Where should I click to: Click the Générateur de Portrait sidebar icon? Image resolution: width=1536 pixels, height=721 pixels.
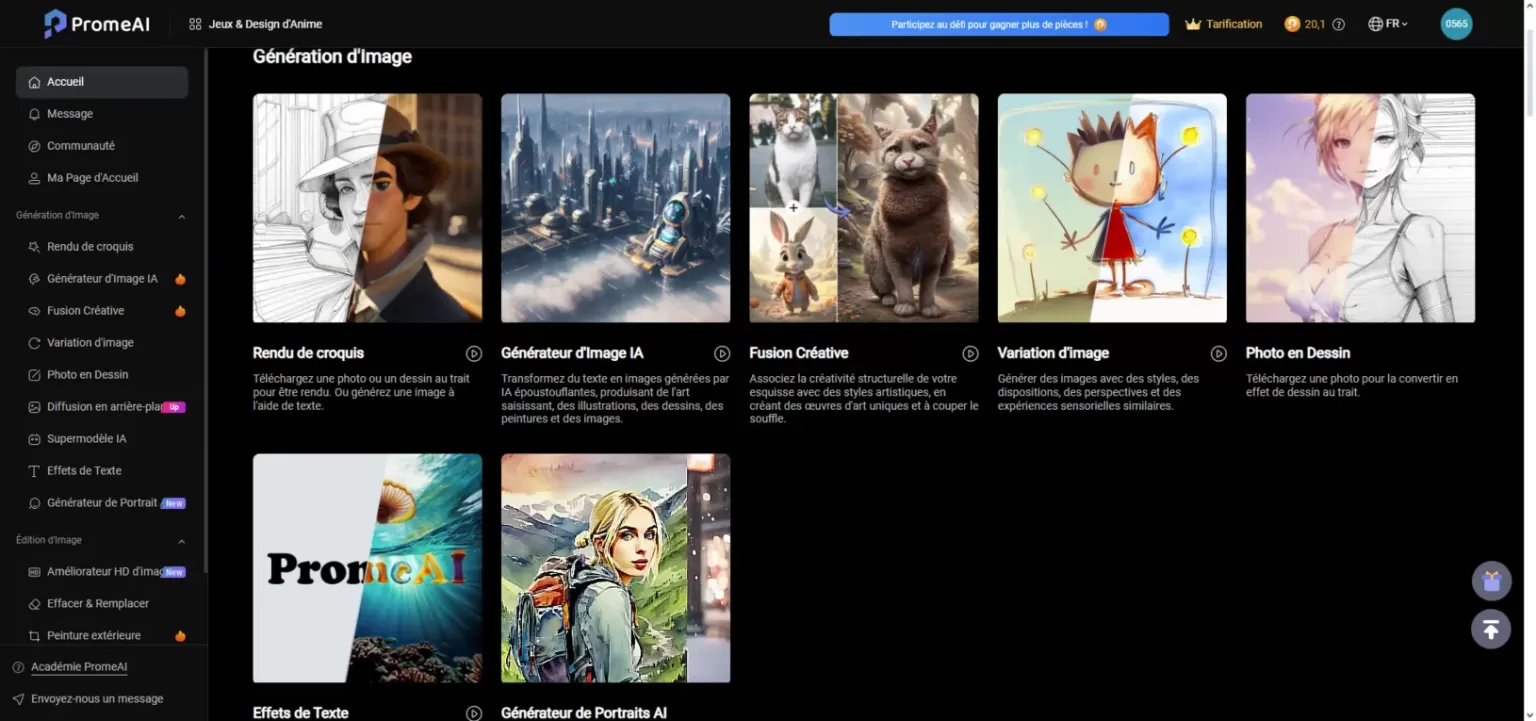[35, 503]
